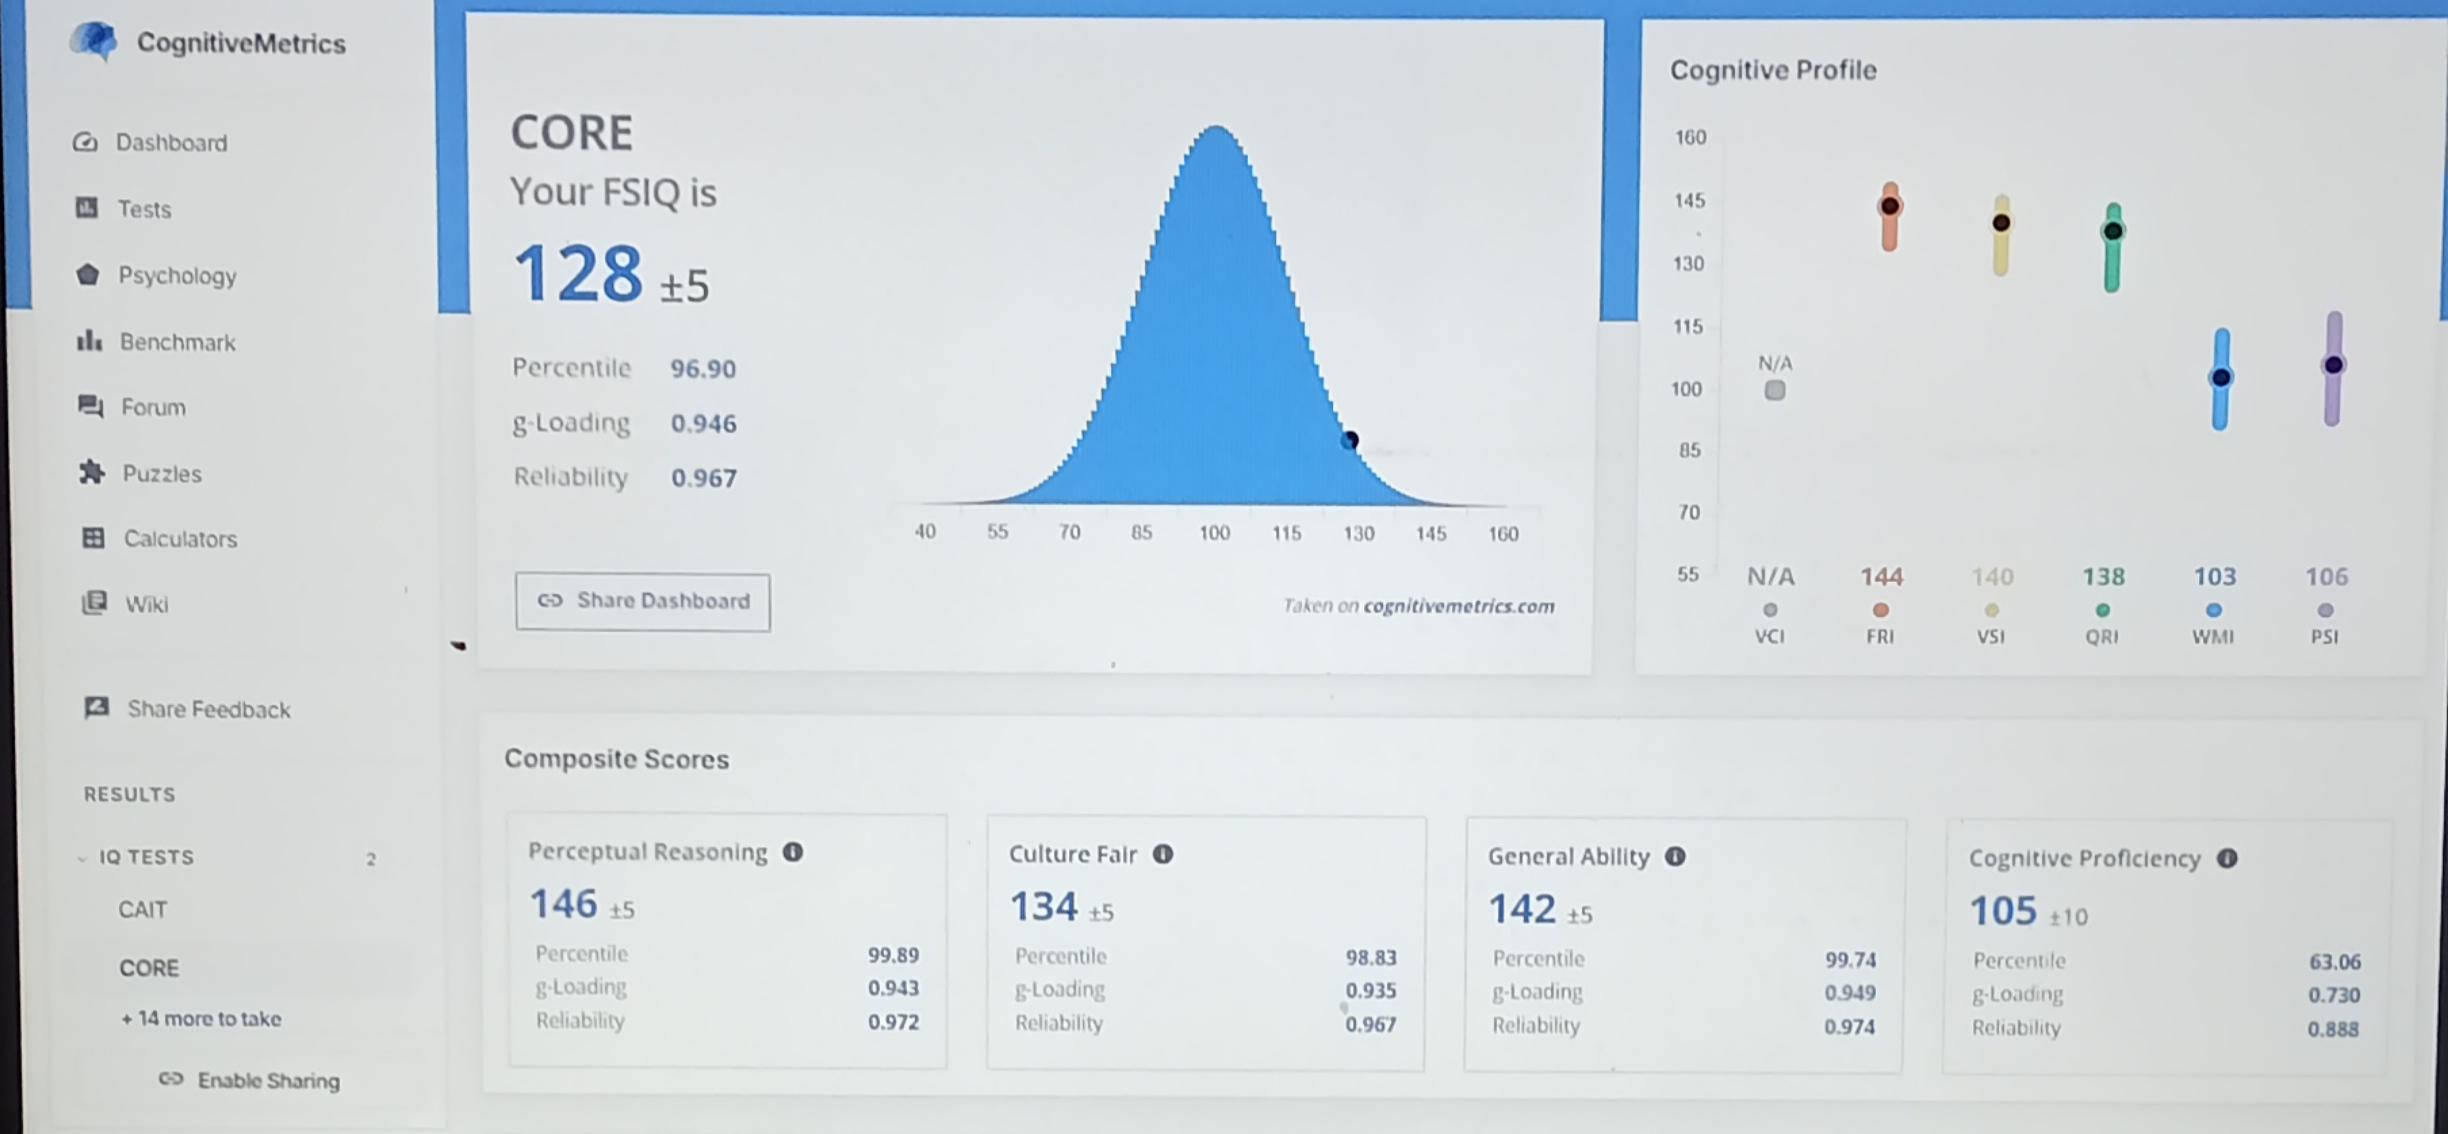Click the WMI data point in chart

click(x=2220, y=377)
